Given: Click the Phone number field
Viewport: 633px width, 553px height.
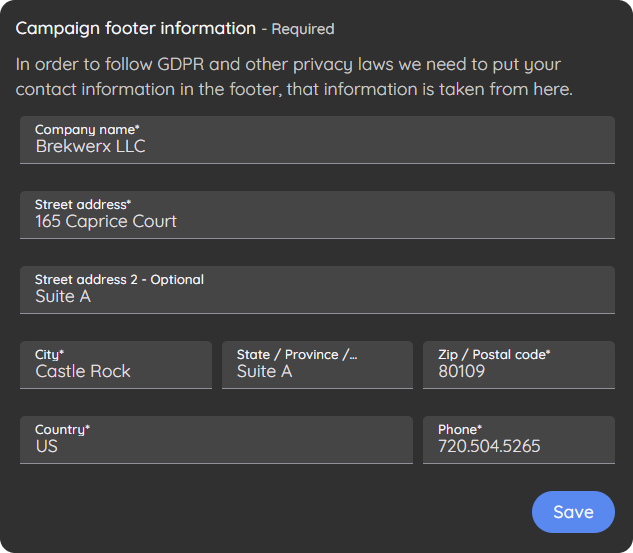Looking at the screenshot, I should [x=519, y=440].
